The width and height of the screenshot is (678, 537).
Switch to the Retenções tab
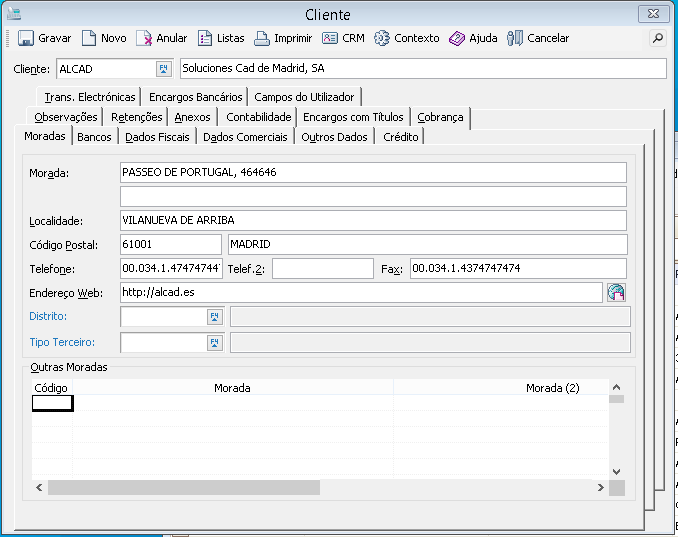tap(137, 117)
